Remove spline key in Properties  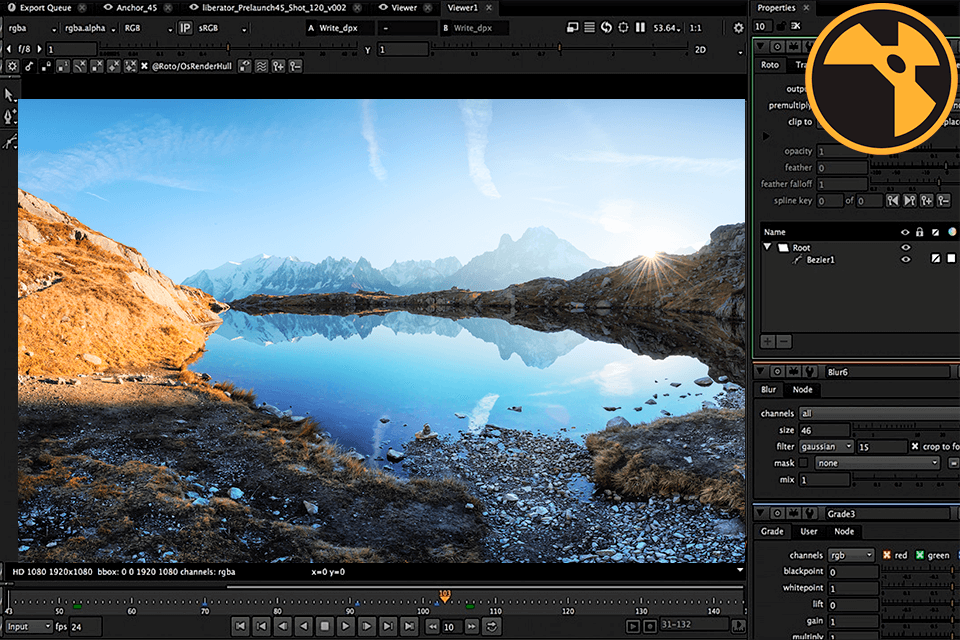pyautogui.click(x=943, y=200)
